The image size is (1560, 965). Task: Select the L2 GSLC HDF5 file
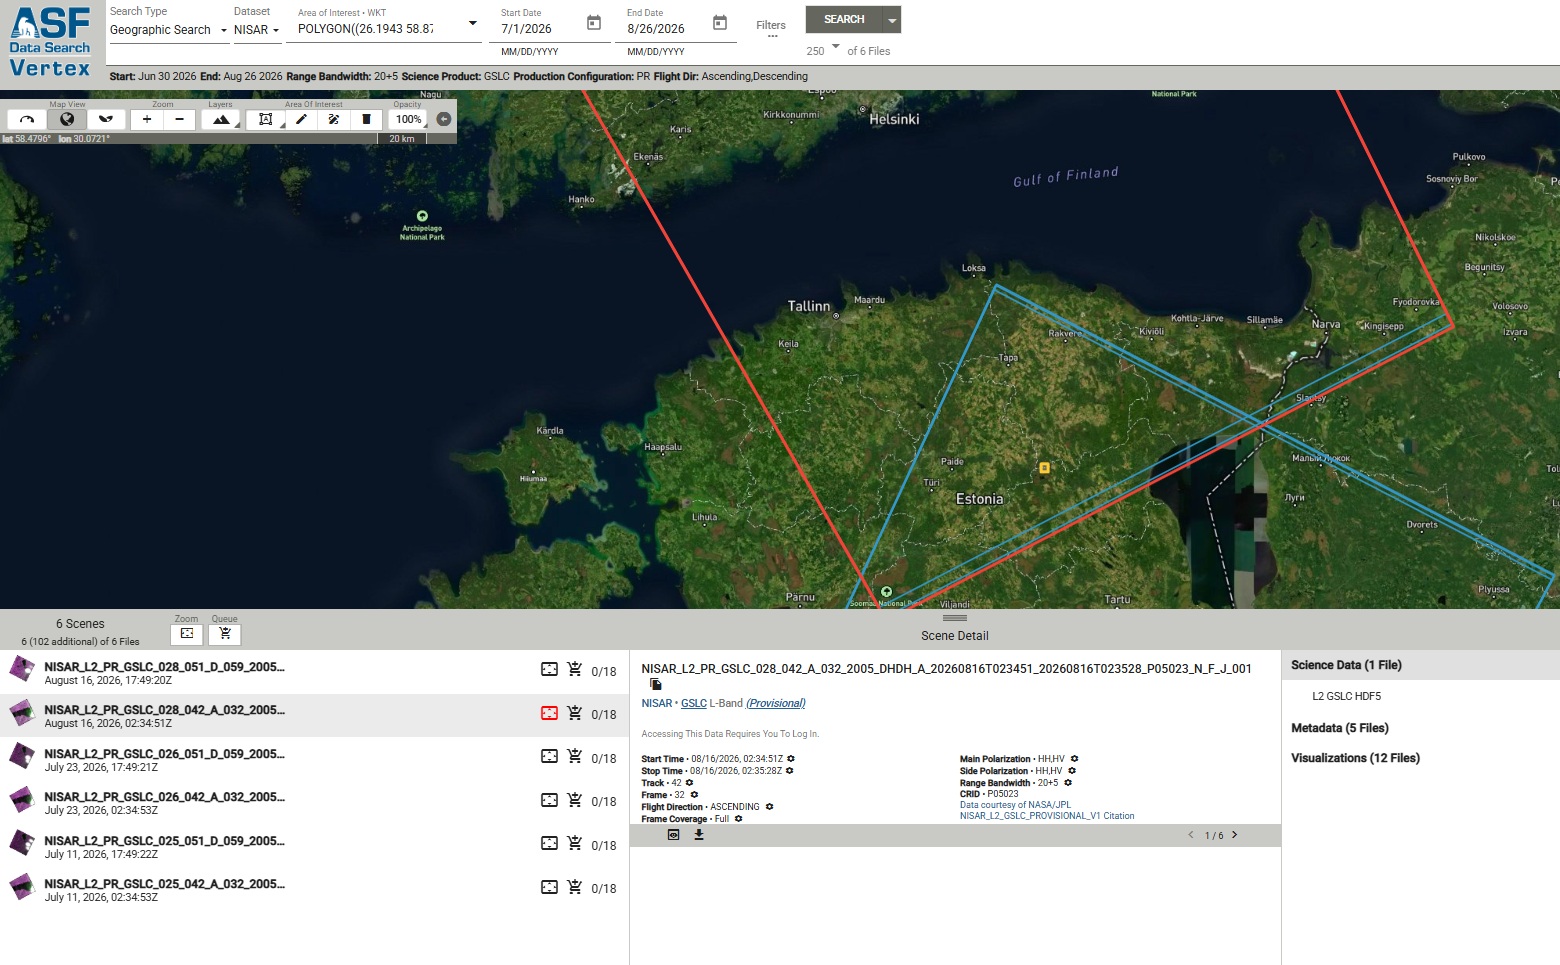click(x=1346, y=696)
